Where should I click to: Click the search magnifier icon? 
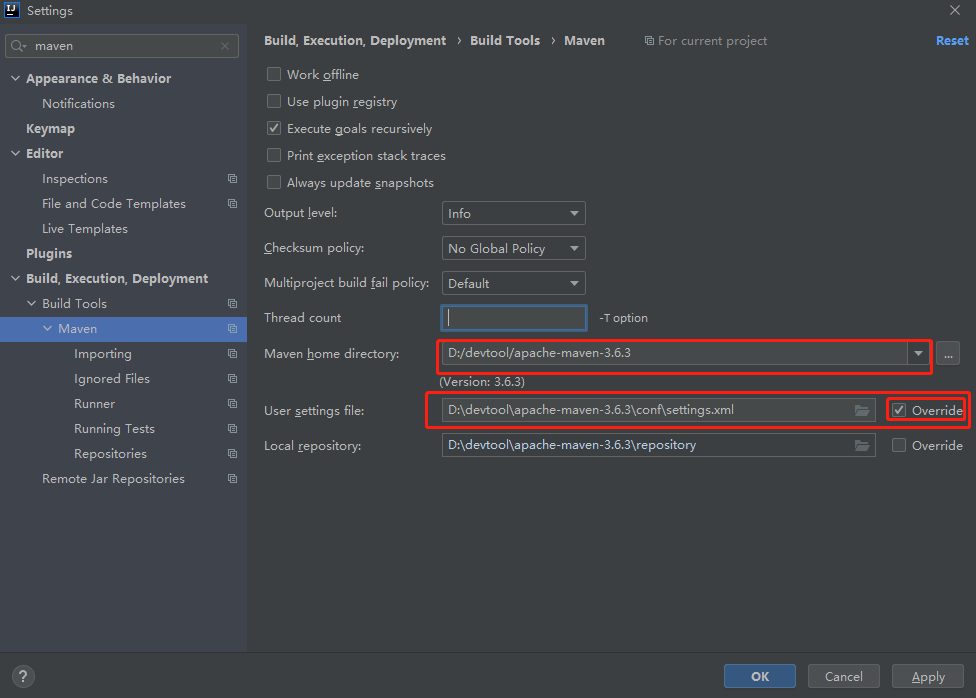click(x=18, y=46)
